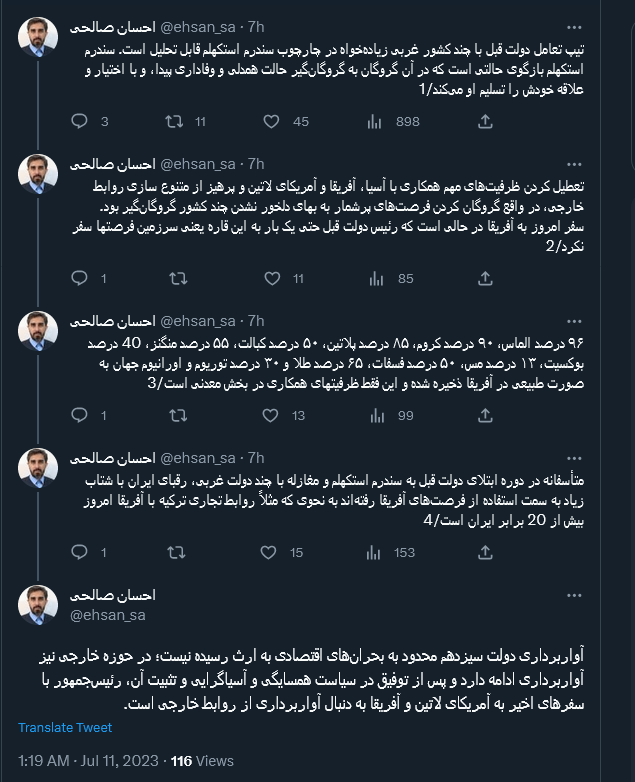635x782 pixels.
Task: Like the tweet with 11 likes
Action: 273,279
